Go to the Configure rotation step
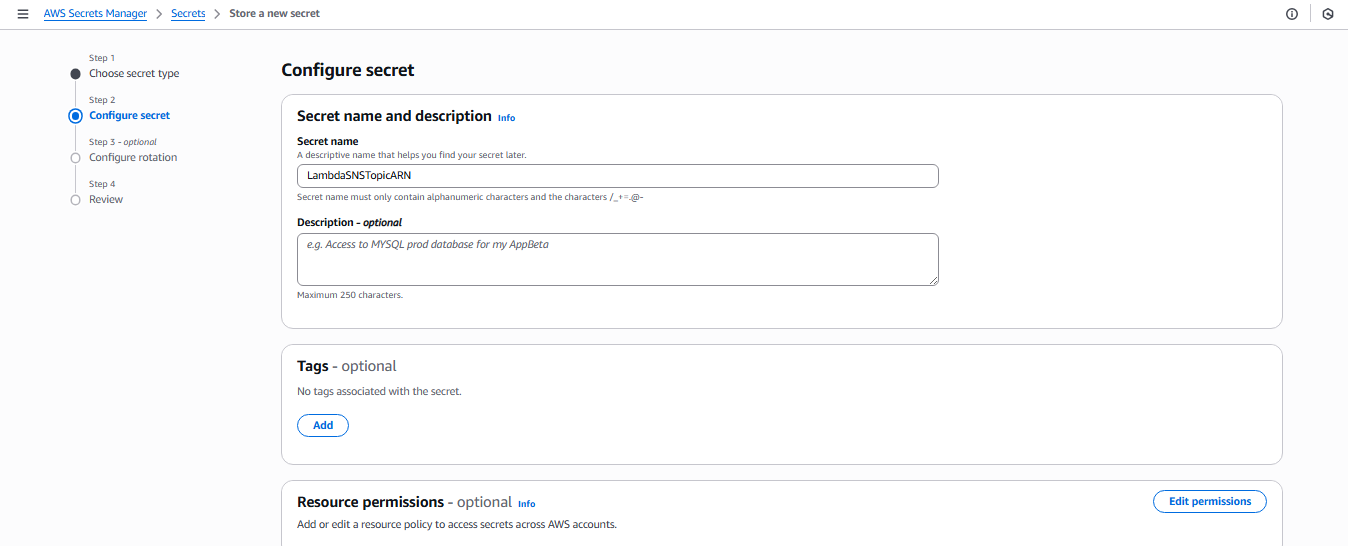Screen dimensions: 1348x546 click(133, 158)
